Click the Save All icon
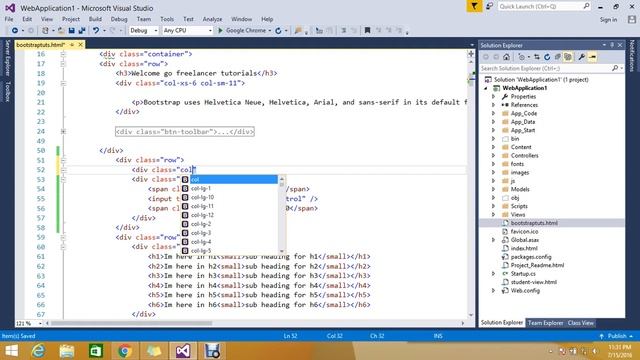The image size is (640, 360). click(82, 31)
